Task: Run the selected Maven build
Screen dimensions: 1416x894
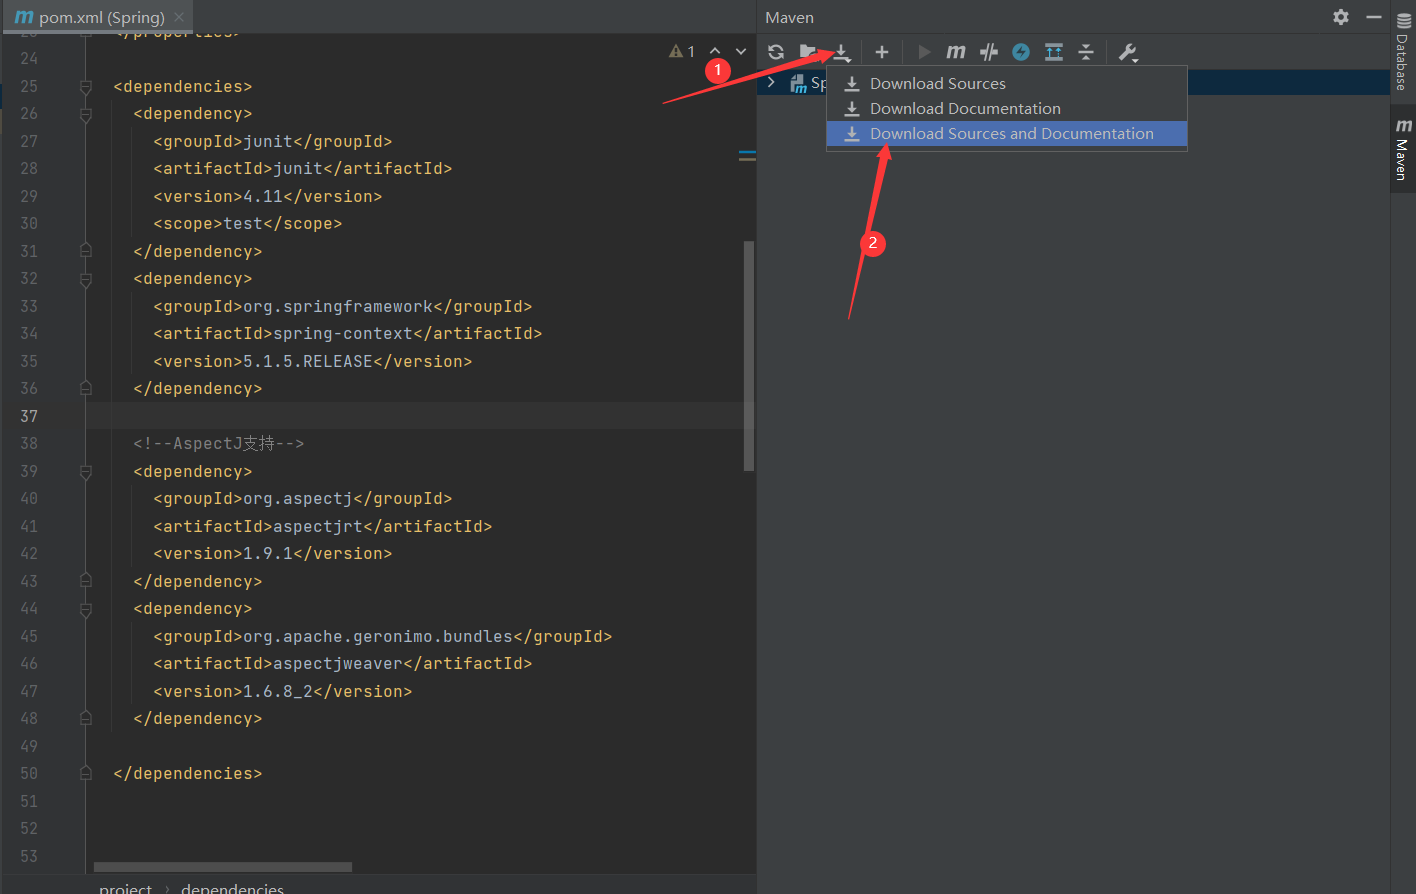Action: coord(924,52)
